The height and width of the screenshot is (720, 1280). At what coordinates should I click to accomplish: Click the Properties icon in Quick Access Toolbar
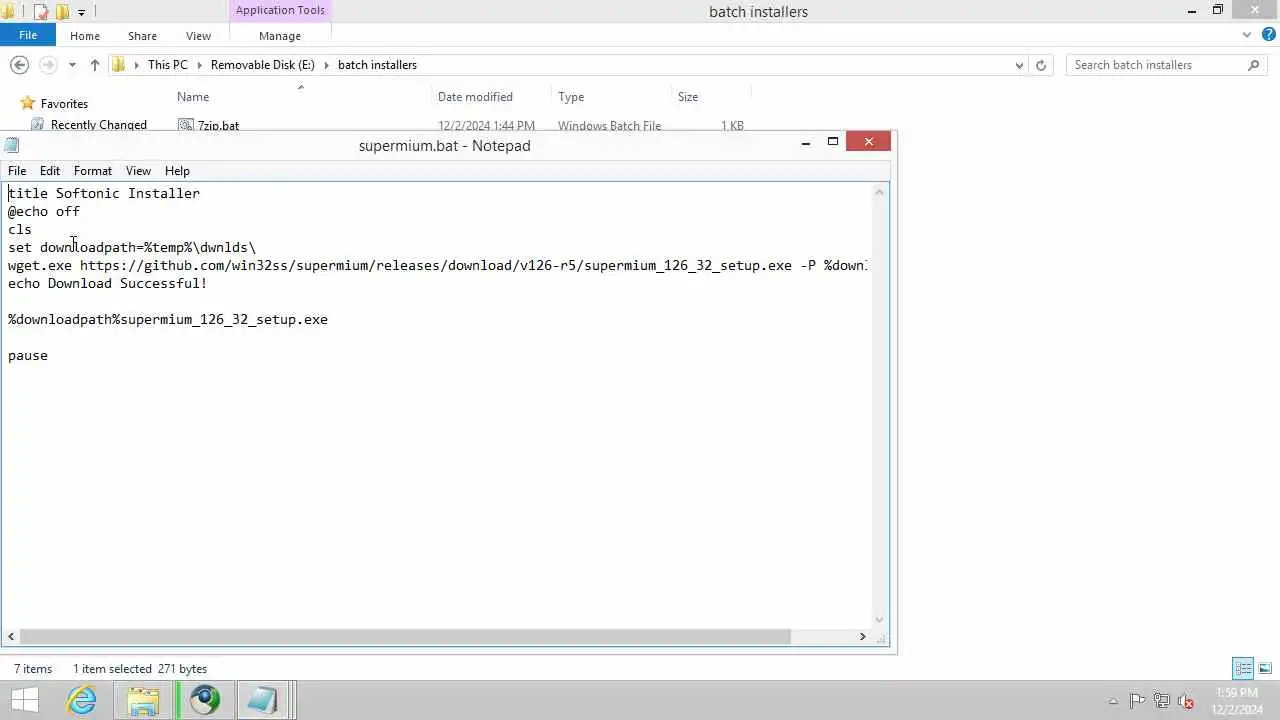[x=42, y=12]
